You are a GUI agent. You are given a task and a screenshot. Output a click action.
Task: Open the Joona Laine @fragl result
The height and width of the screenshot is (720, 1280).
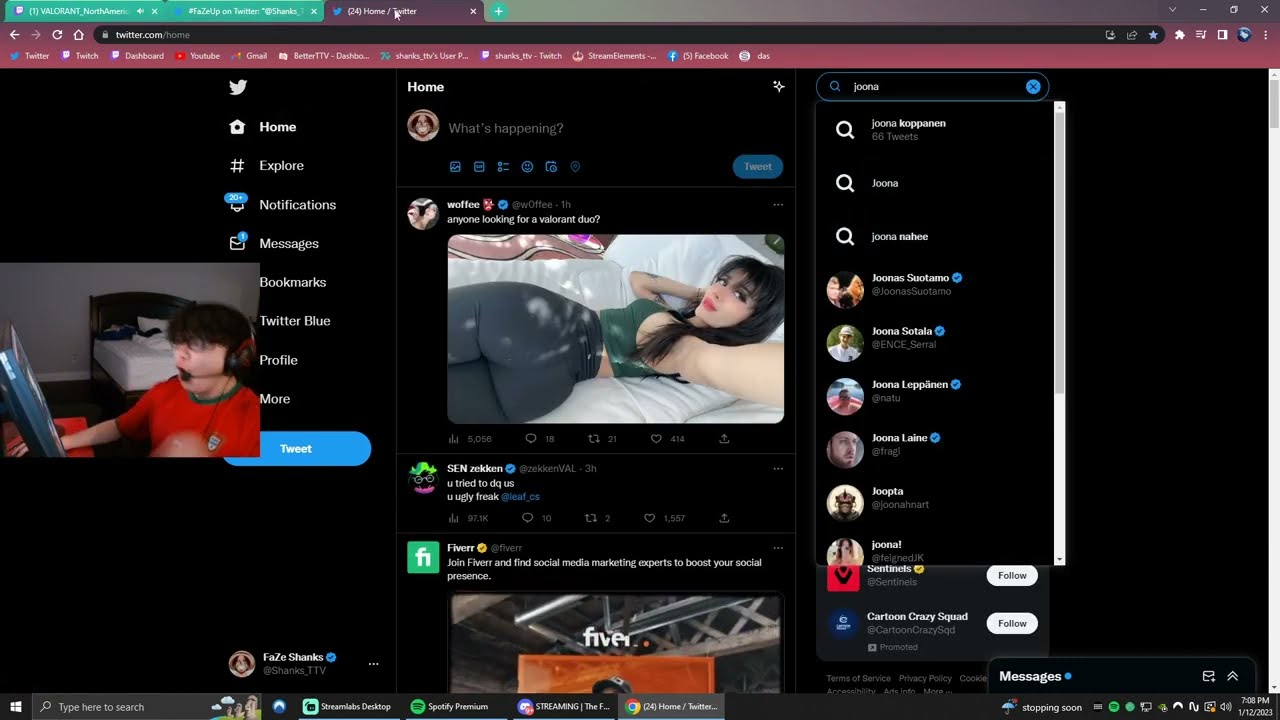coord(934,450)
